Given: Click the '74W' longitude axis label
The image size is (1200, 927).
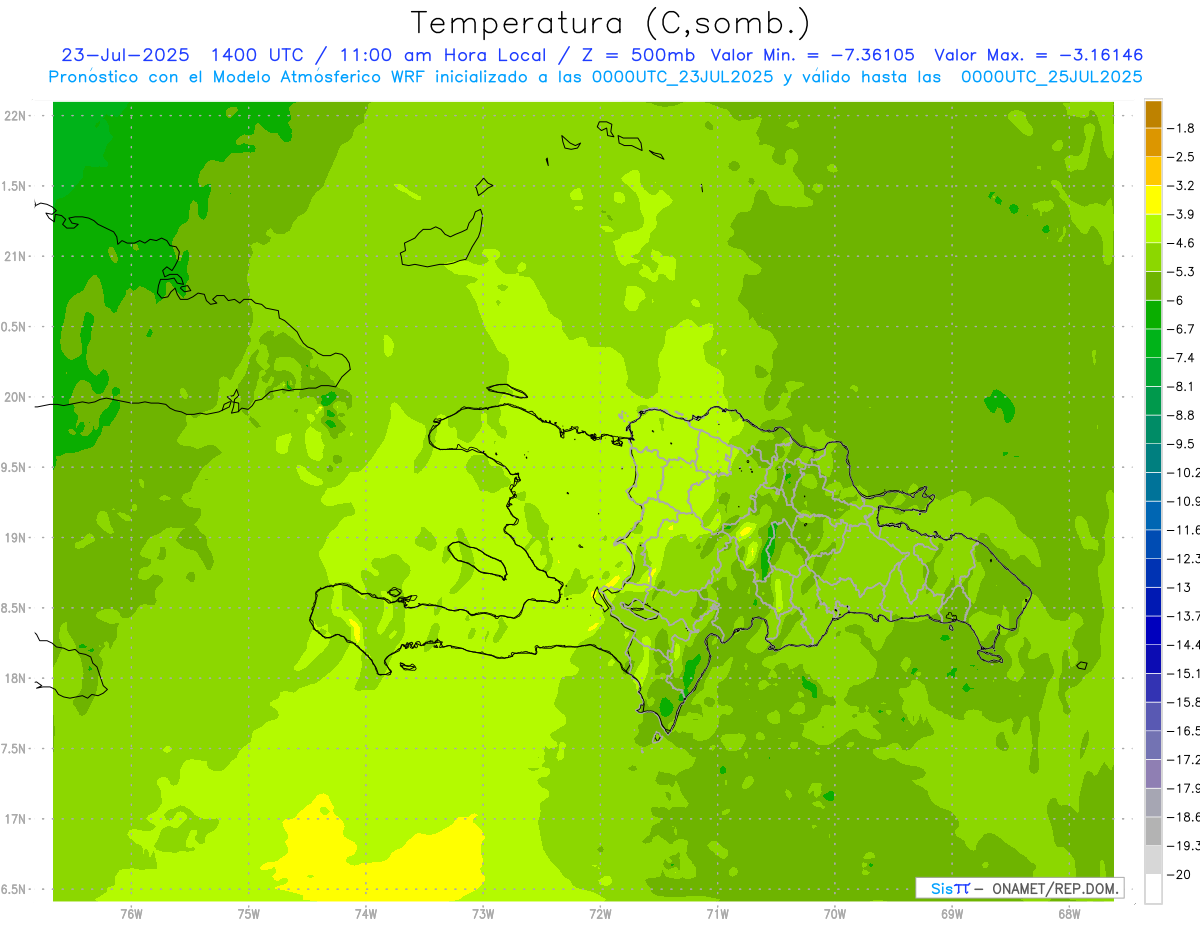Looking at the screenshot, I should tap(365, 913).
